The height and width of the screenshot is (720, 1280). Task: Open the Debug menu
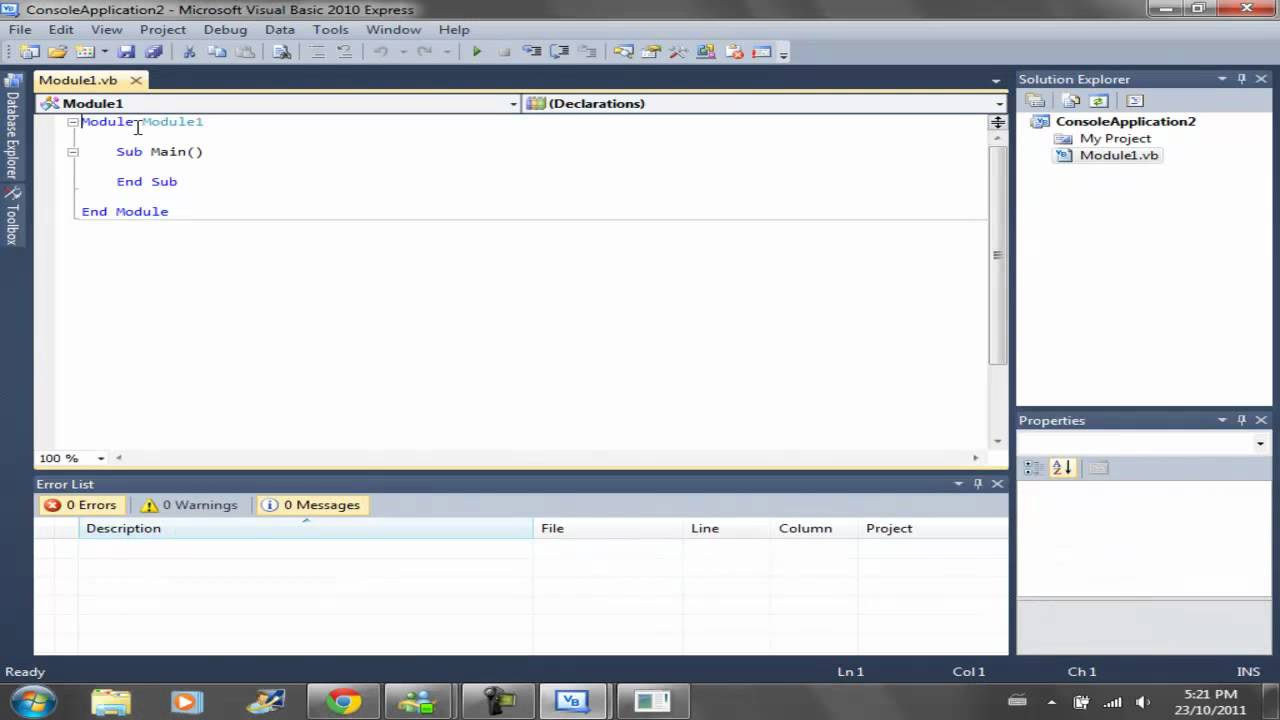[x=225, y=30]
